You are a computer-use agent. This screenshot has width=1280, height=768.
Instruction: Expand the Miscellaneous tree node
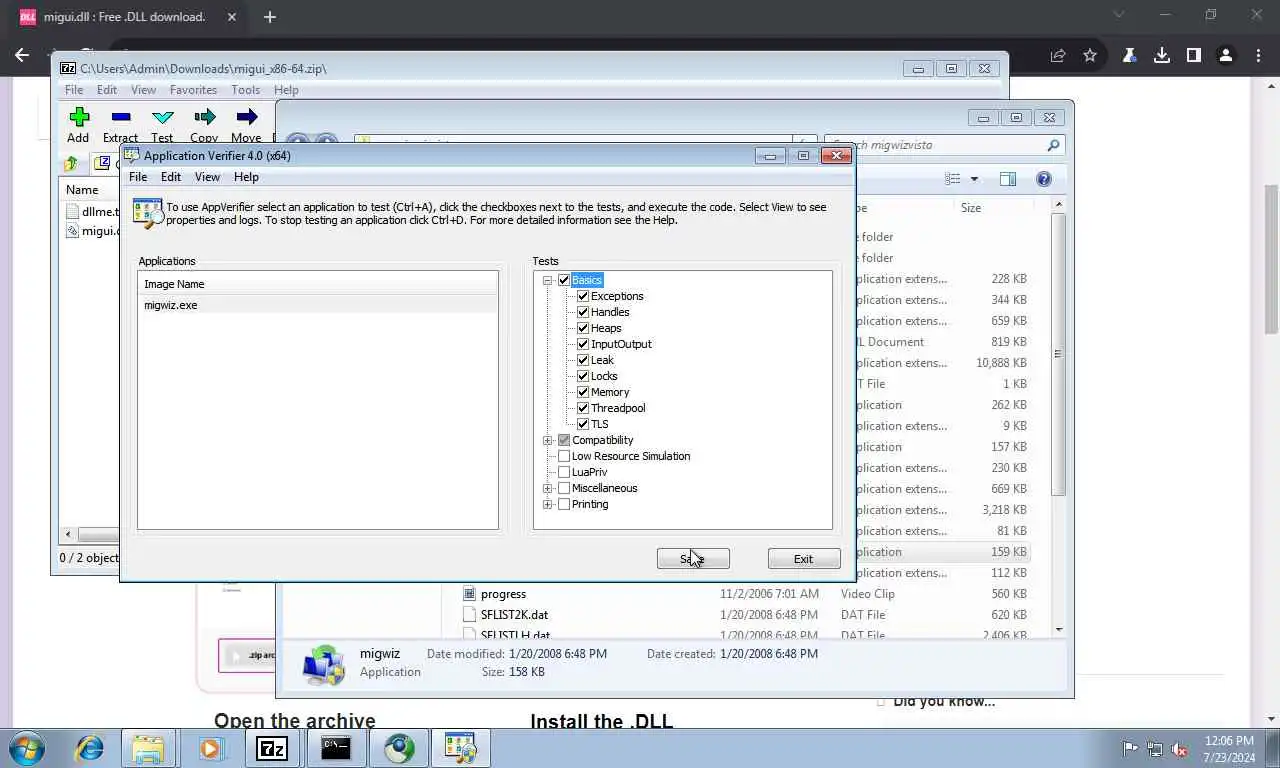(547, 488)
